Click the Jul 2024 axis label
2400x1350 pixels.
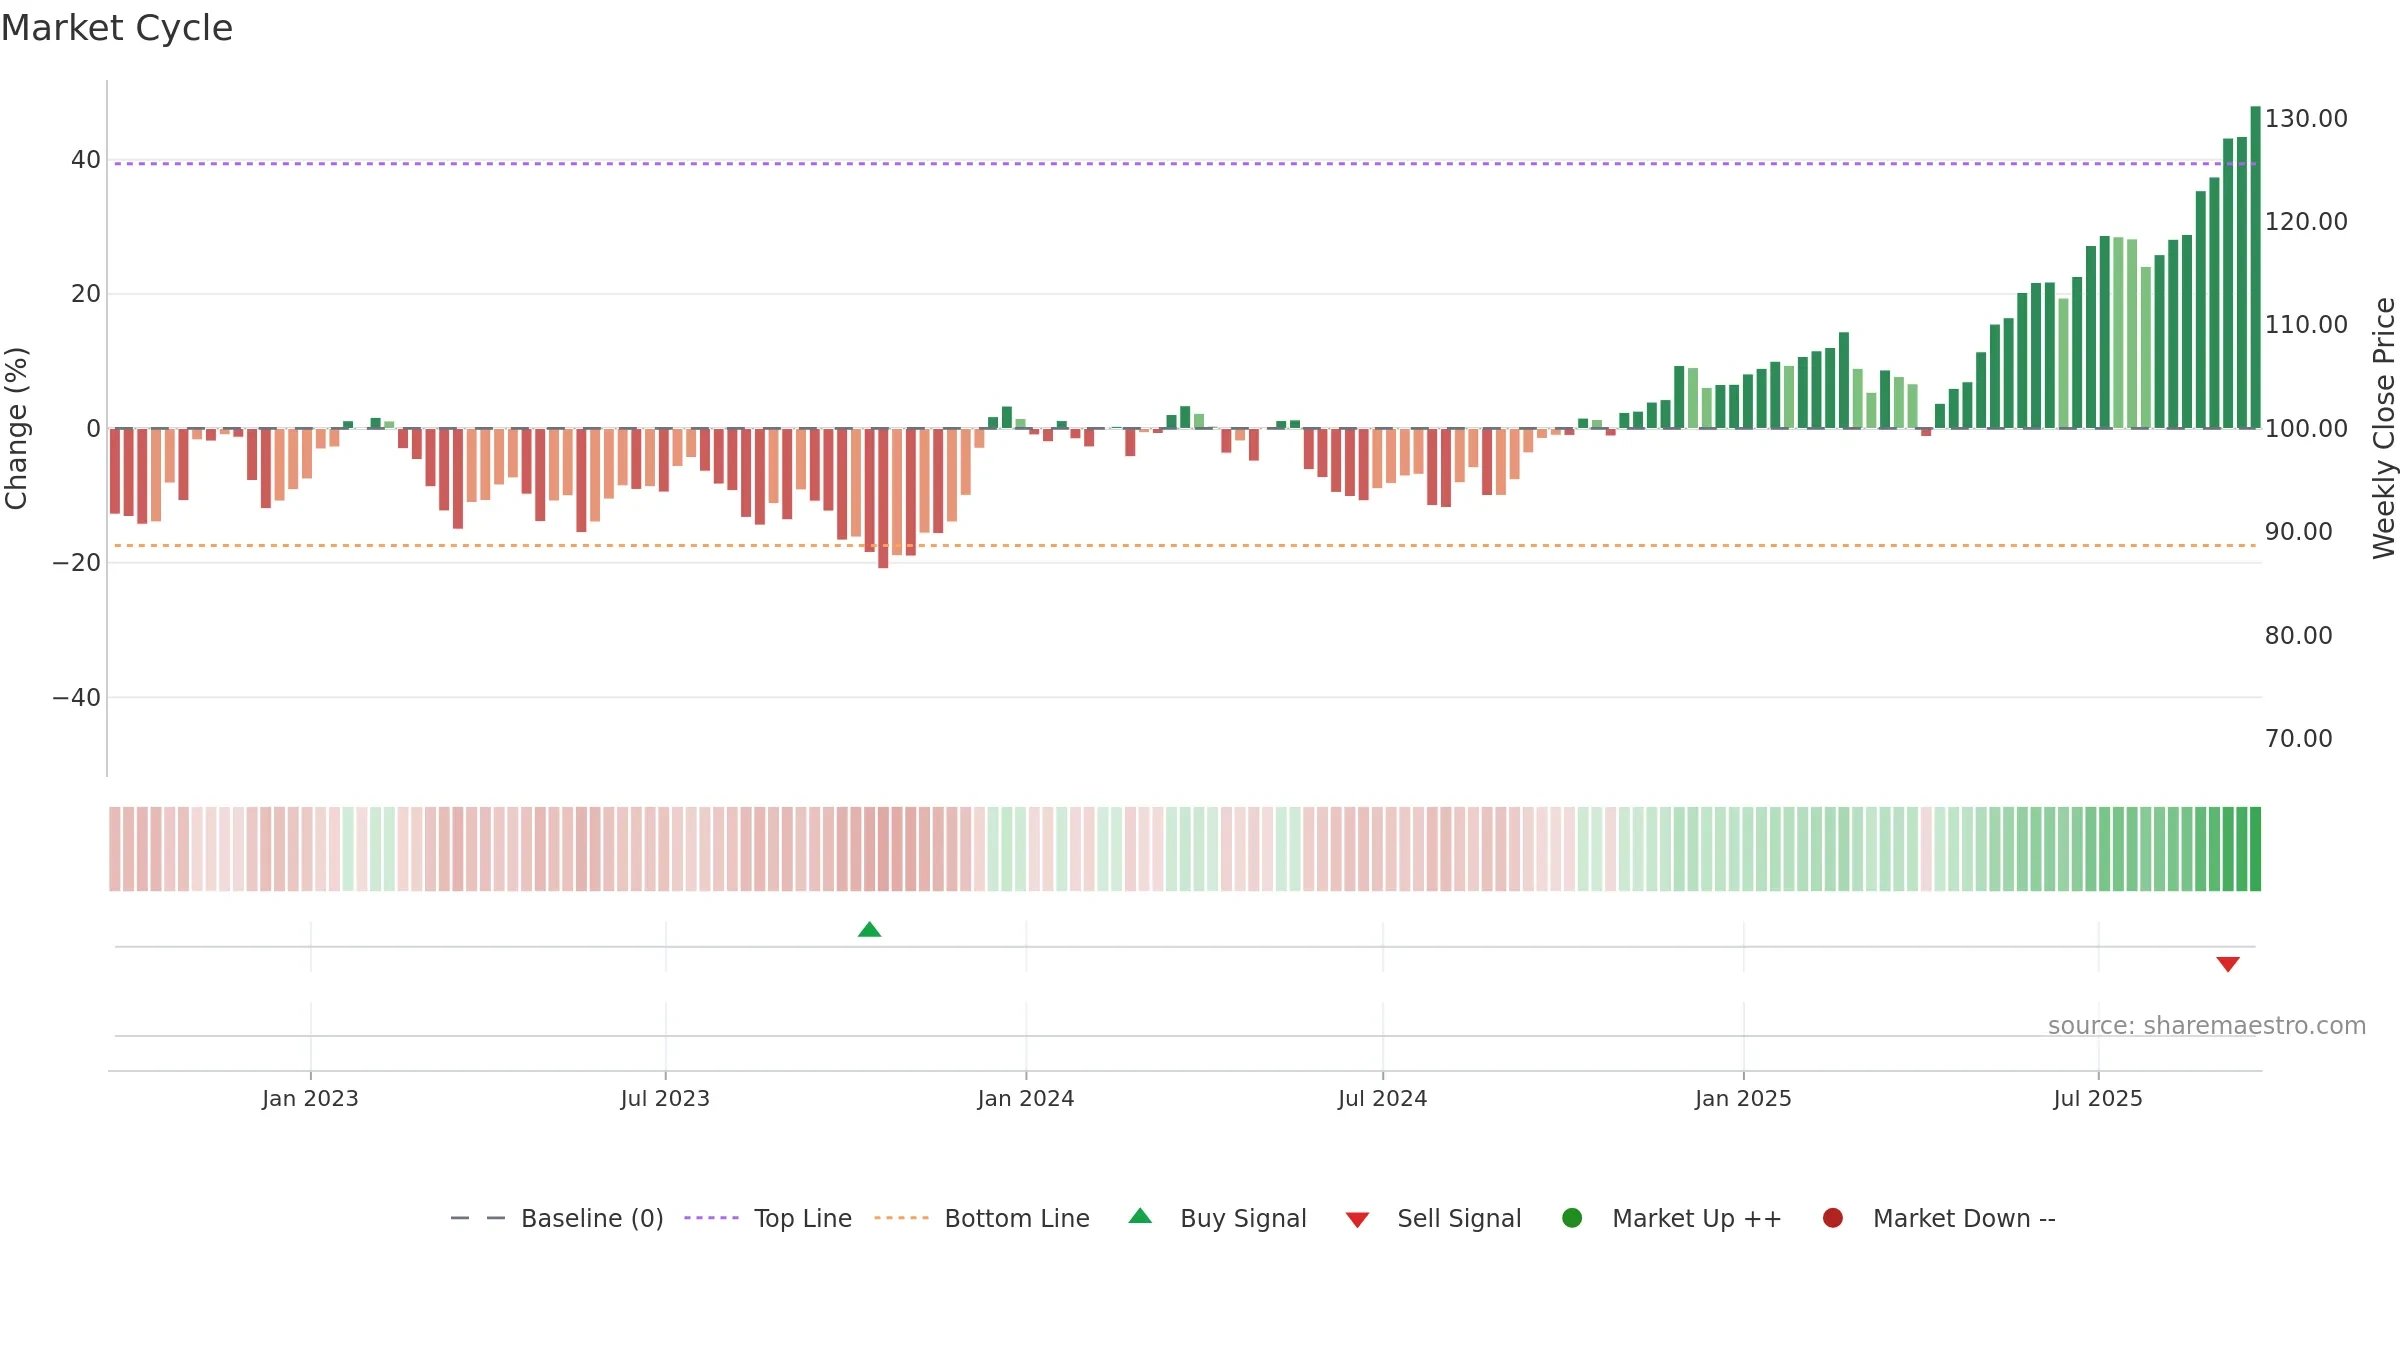[1383, 1098]
